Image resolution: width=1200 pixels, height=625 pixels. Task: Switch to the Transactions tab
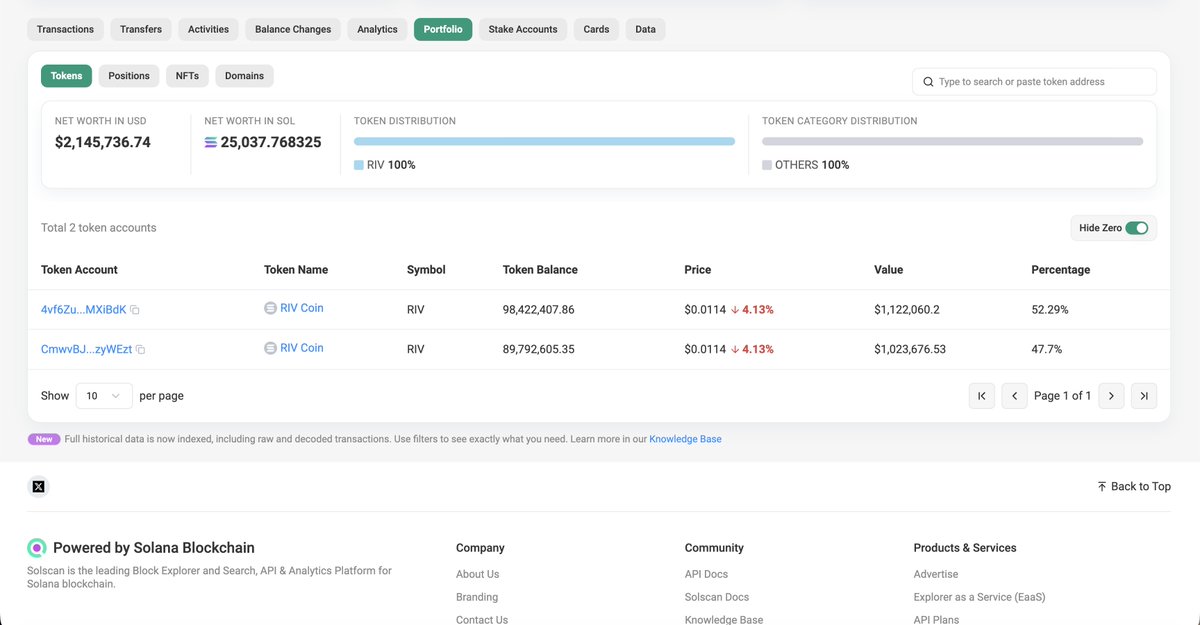tap(65, 29)
